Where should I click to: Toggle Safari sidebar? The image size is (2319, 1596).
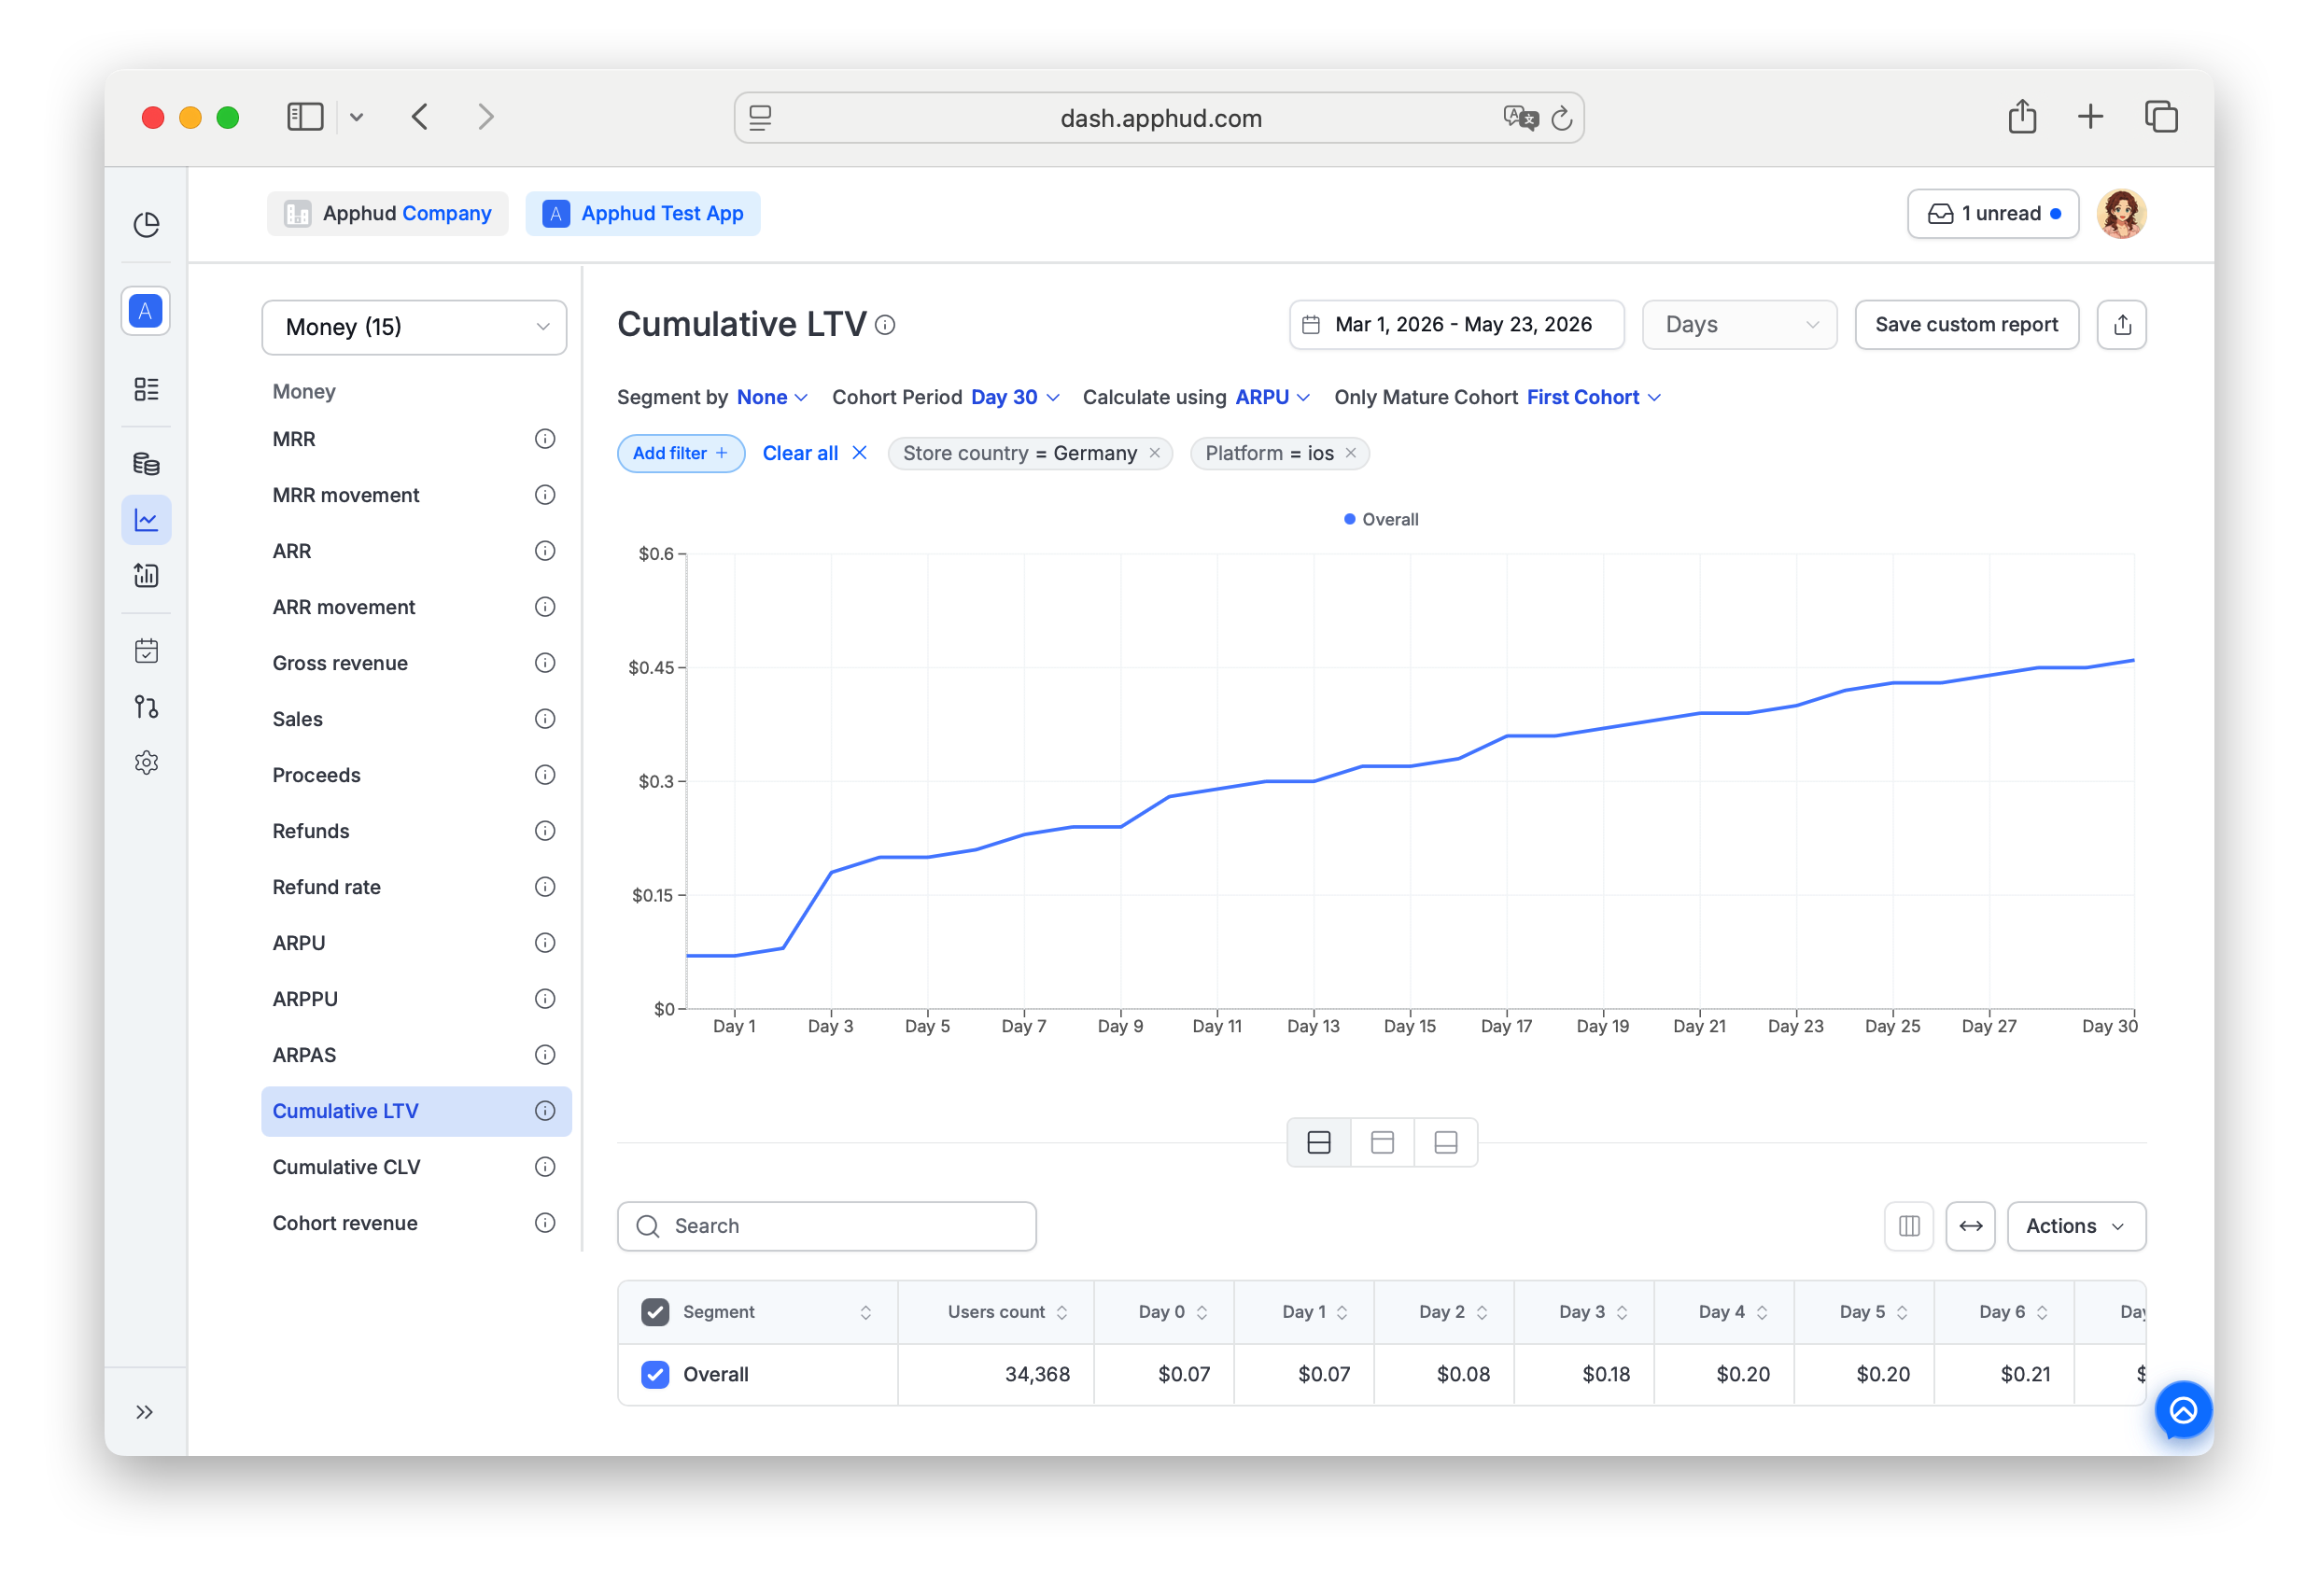click(x=305, y=117)
